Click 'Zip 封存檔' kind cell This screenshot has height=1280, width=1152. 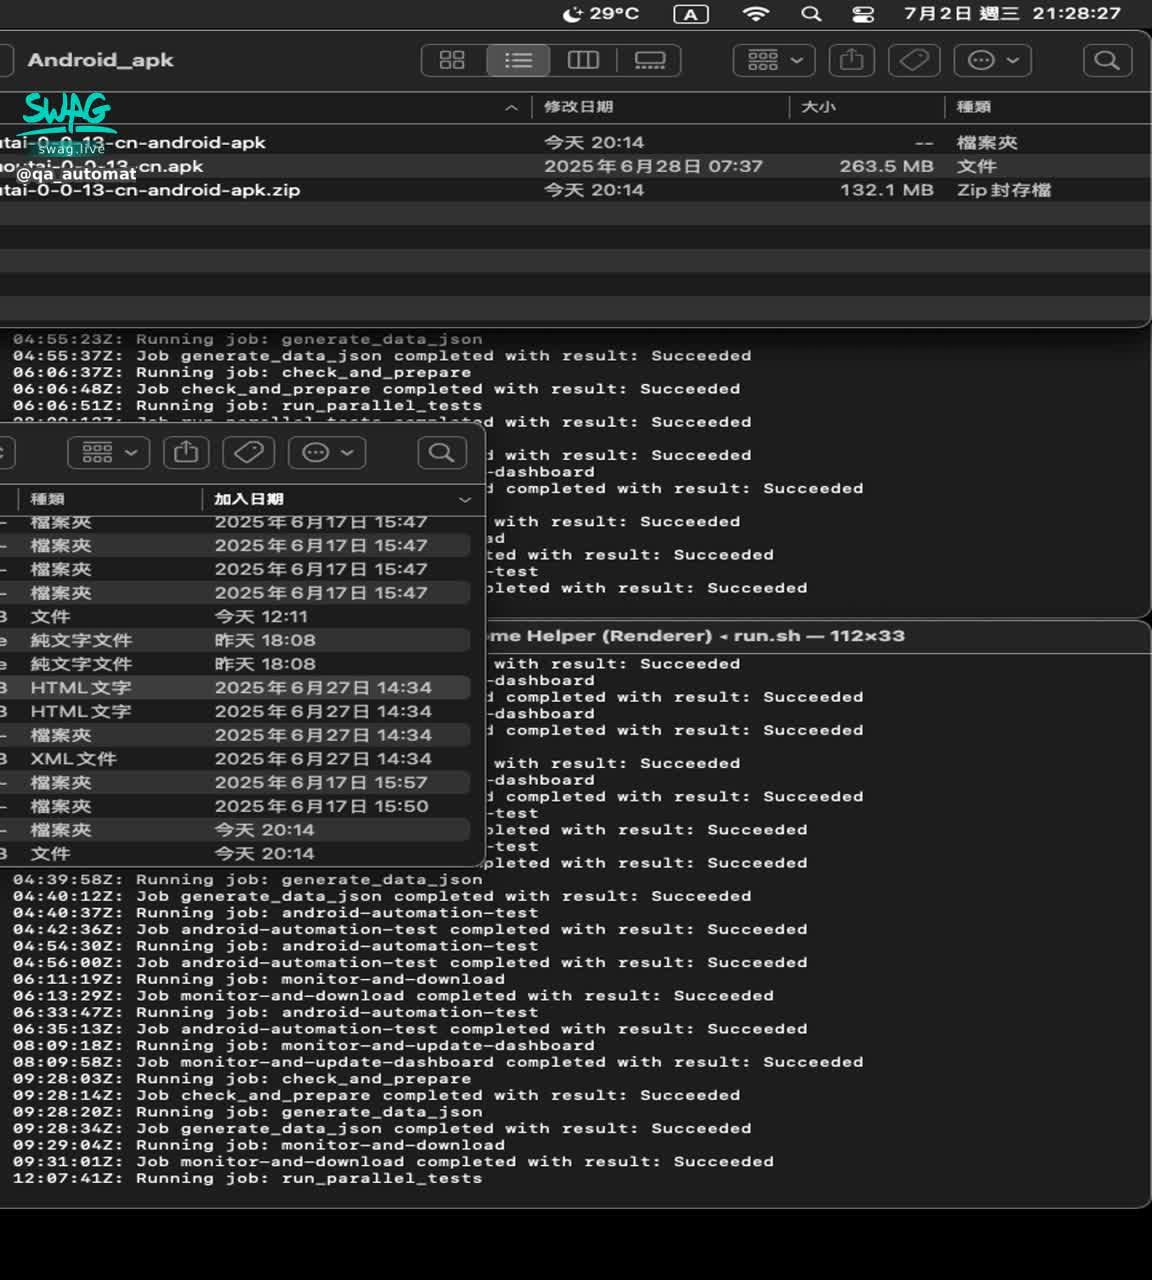(x=1004, y=190)
